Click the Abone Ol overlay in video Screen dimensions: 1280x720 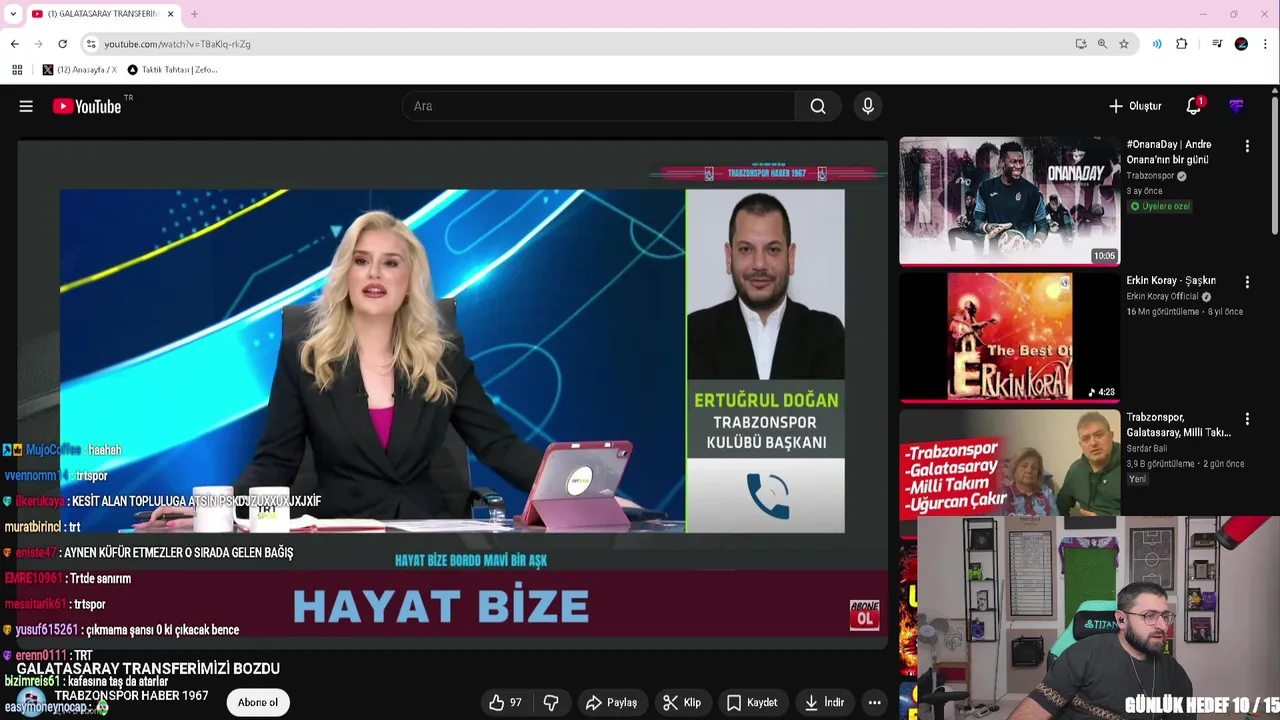(x=864, y=614)
